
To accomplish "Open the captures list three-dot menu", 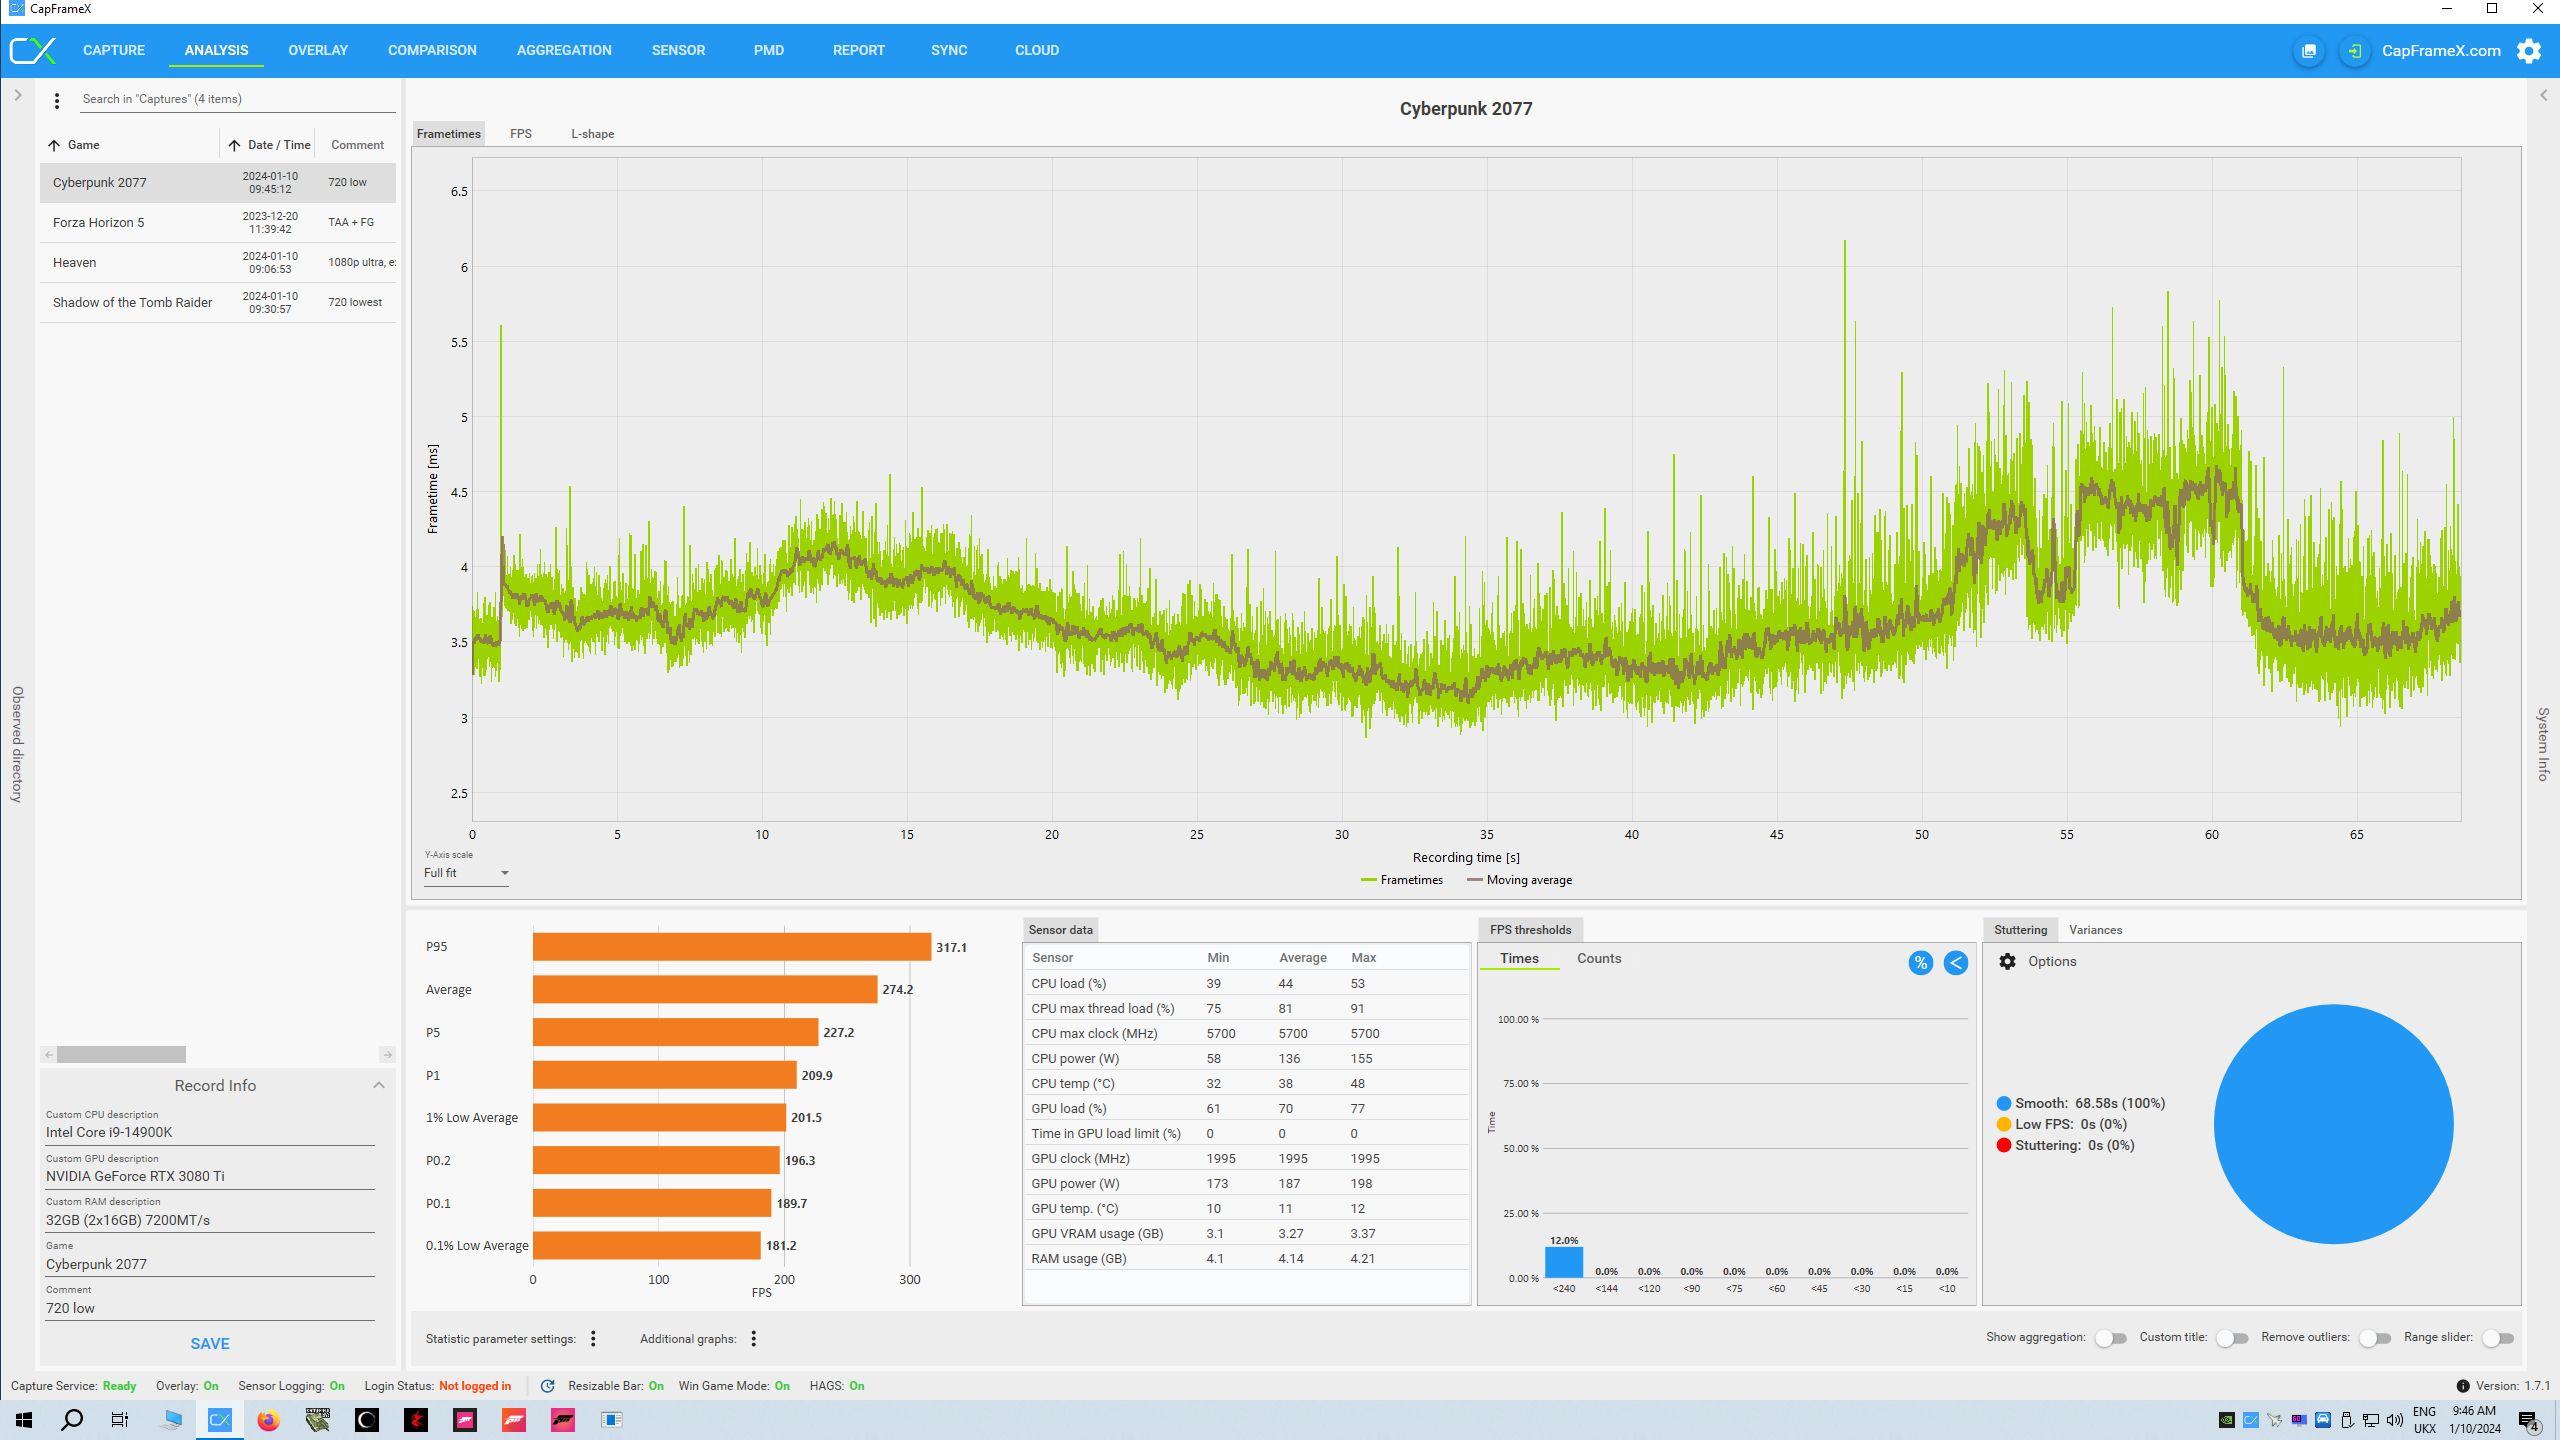I will pyautogui.click(x=57, y=100).
